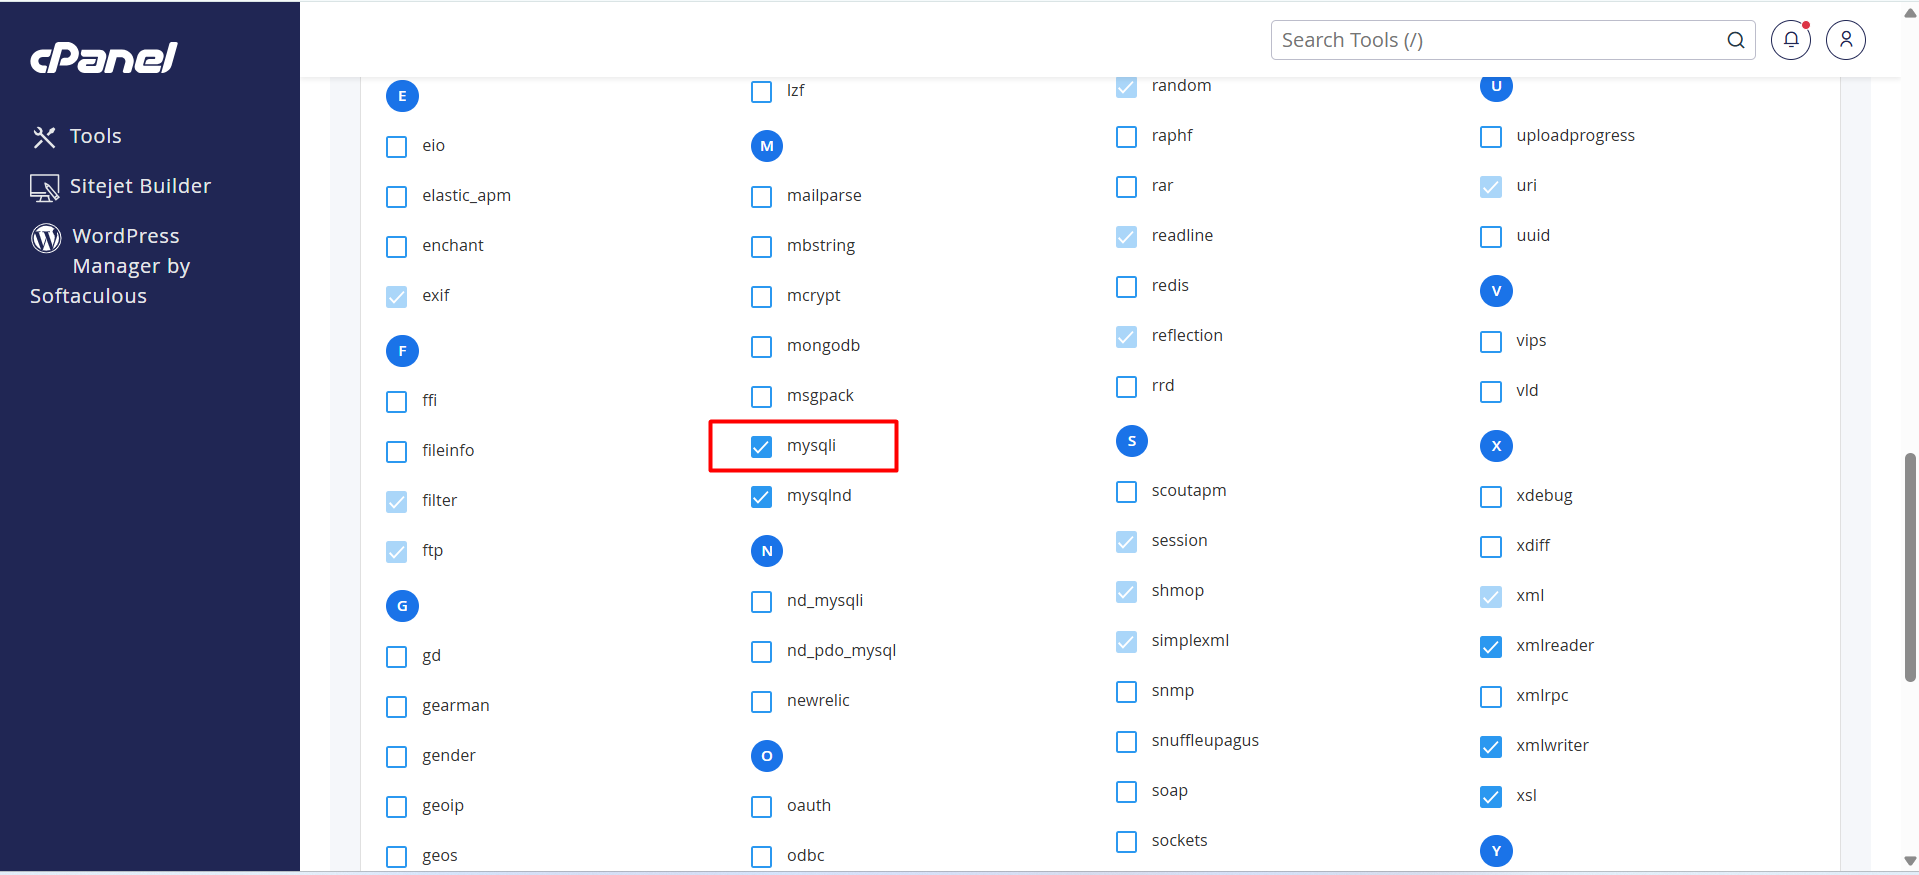The height and width of the screenshot is (875, 1919).
Task: Enable the mongodb extension checkbox
Action: click(x=762, y=346)
